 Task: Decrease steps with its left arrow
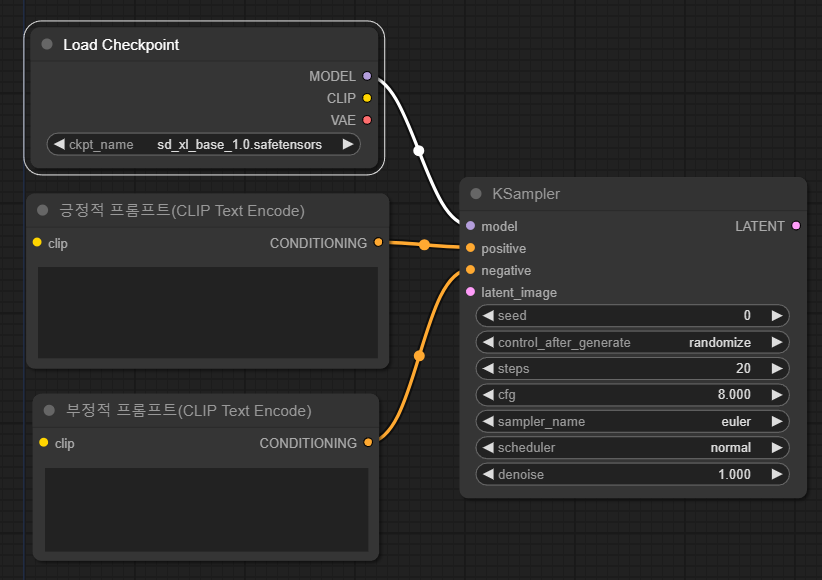(488, 368)
